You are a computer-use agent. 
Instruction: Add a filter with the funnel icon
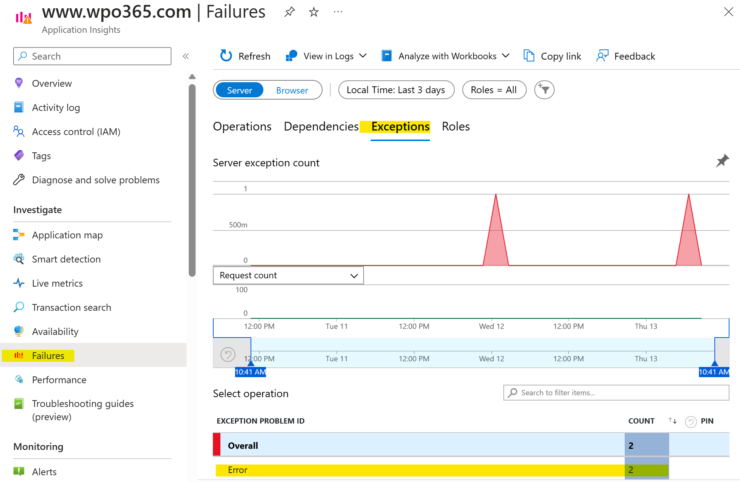click(x=544, y=90)
